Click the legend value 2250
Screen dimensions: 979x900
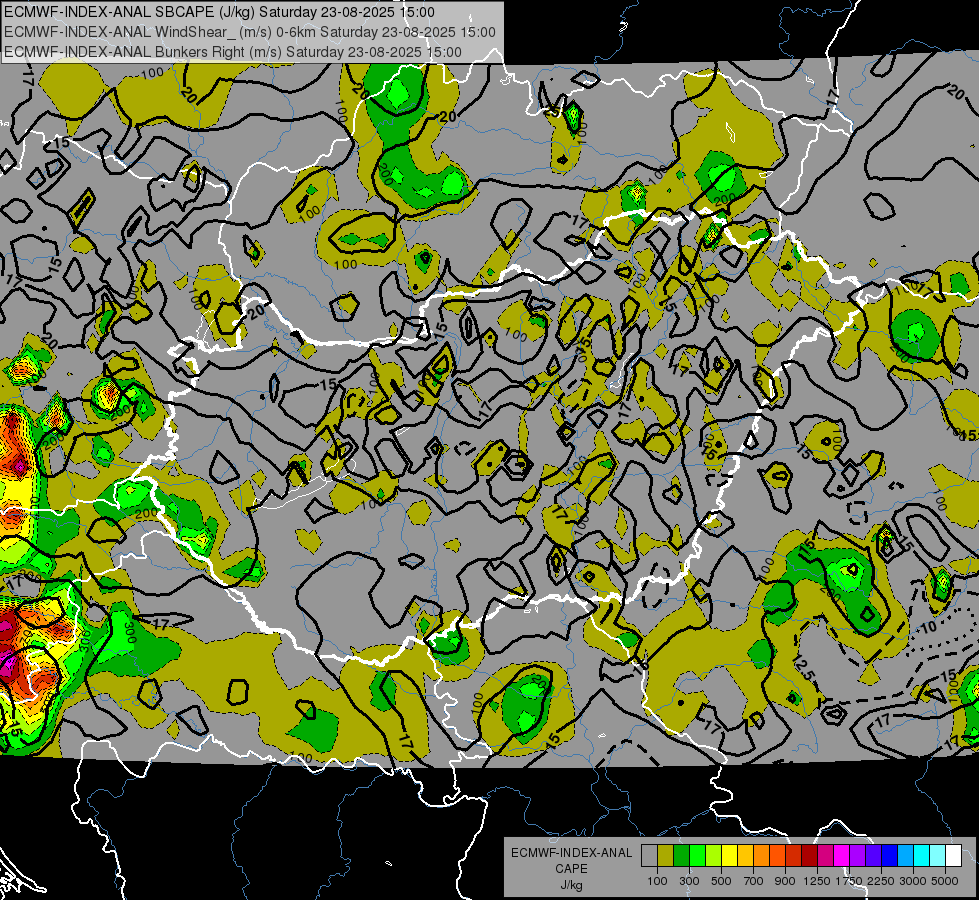pyautogui.click(x=882, y=881)
